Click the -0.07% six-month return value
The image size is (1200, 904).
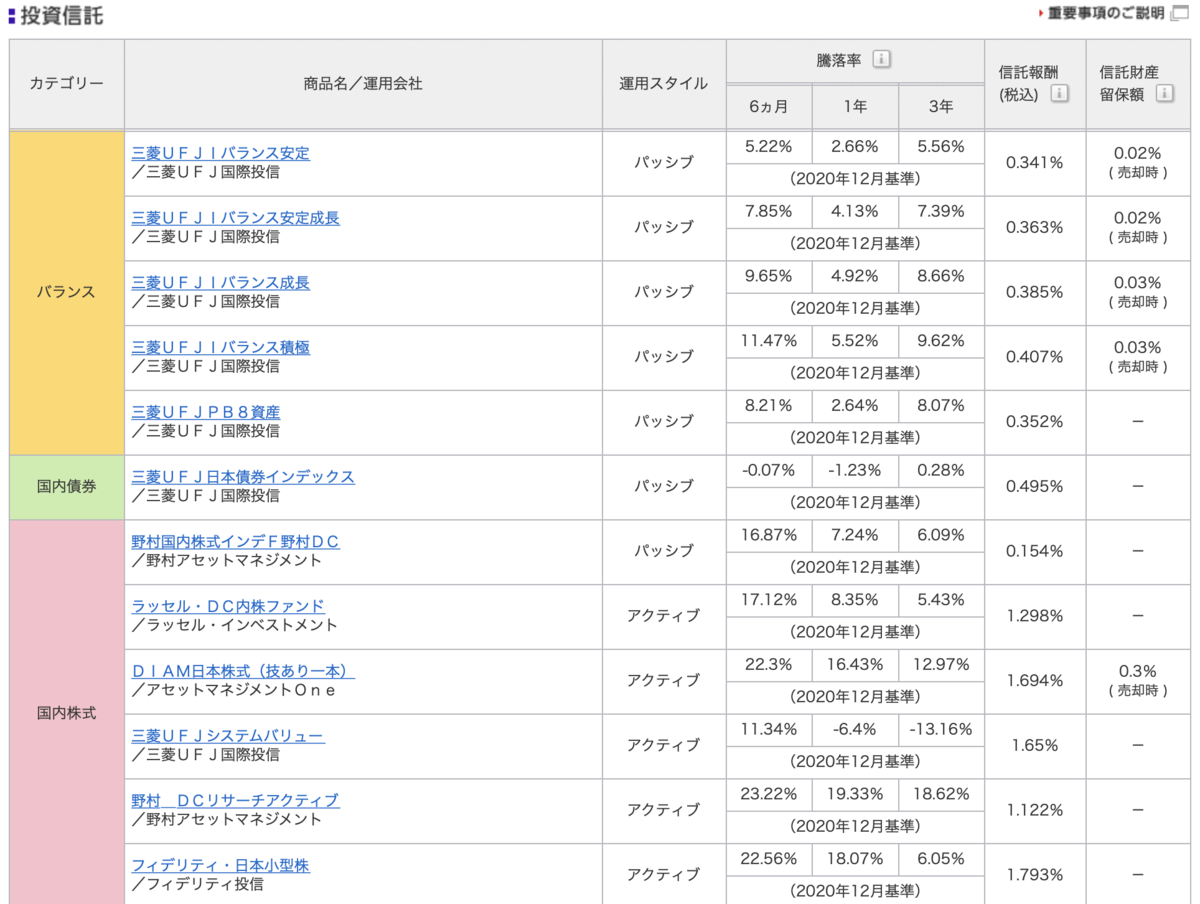(x=769, y=470)
